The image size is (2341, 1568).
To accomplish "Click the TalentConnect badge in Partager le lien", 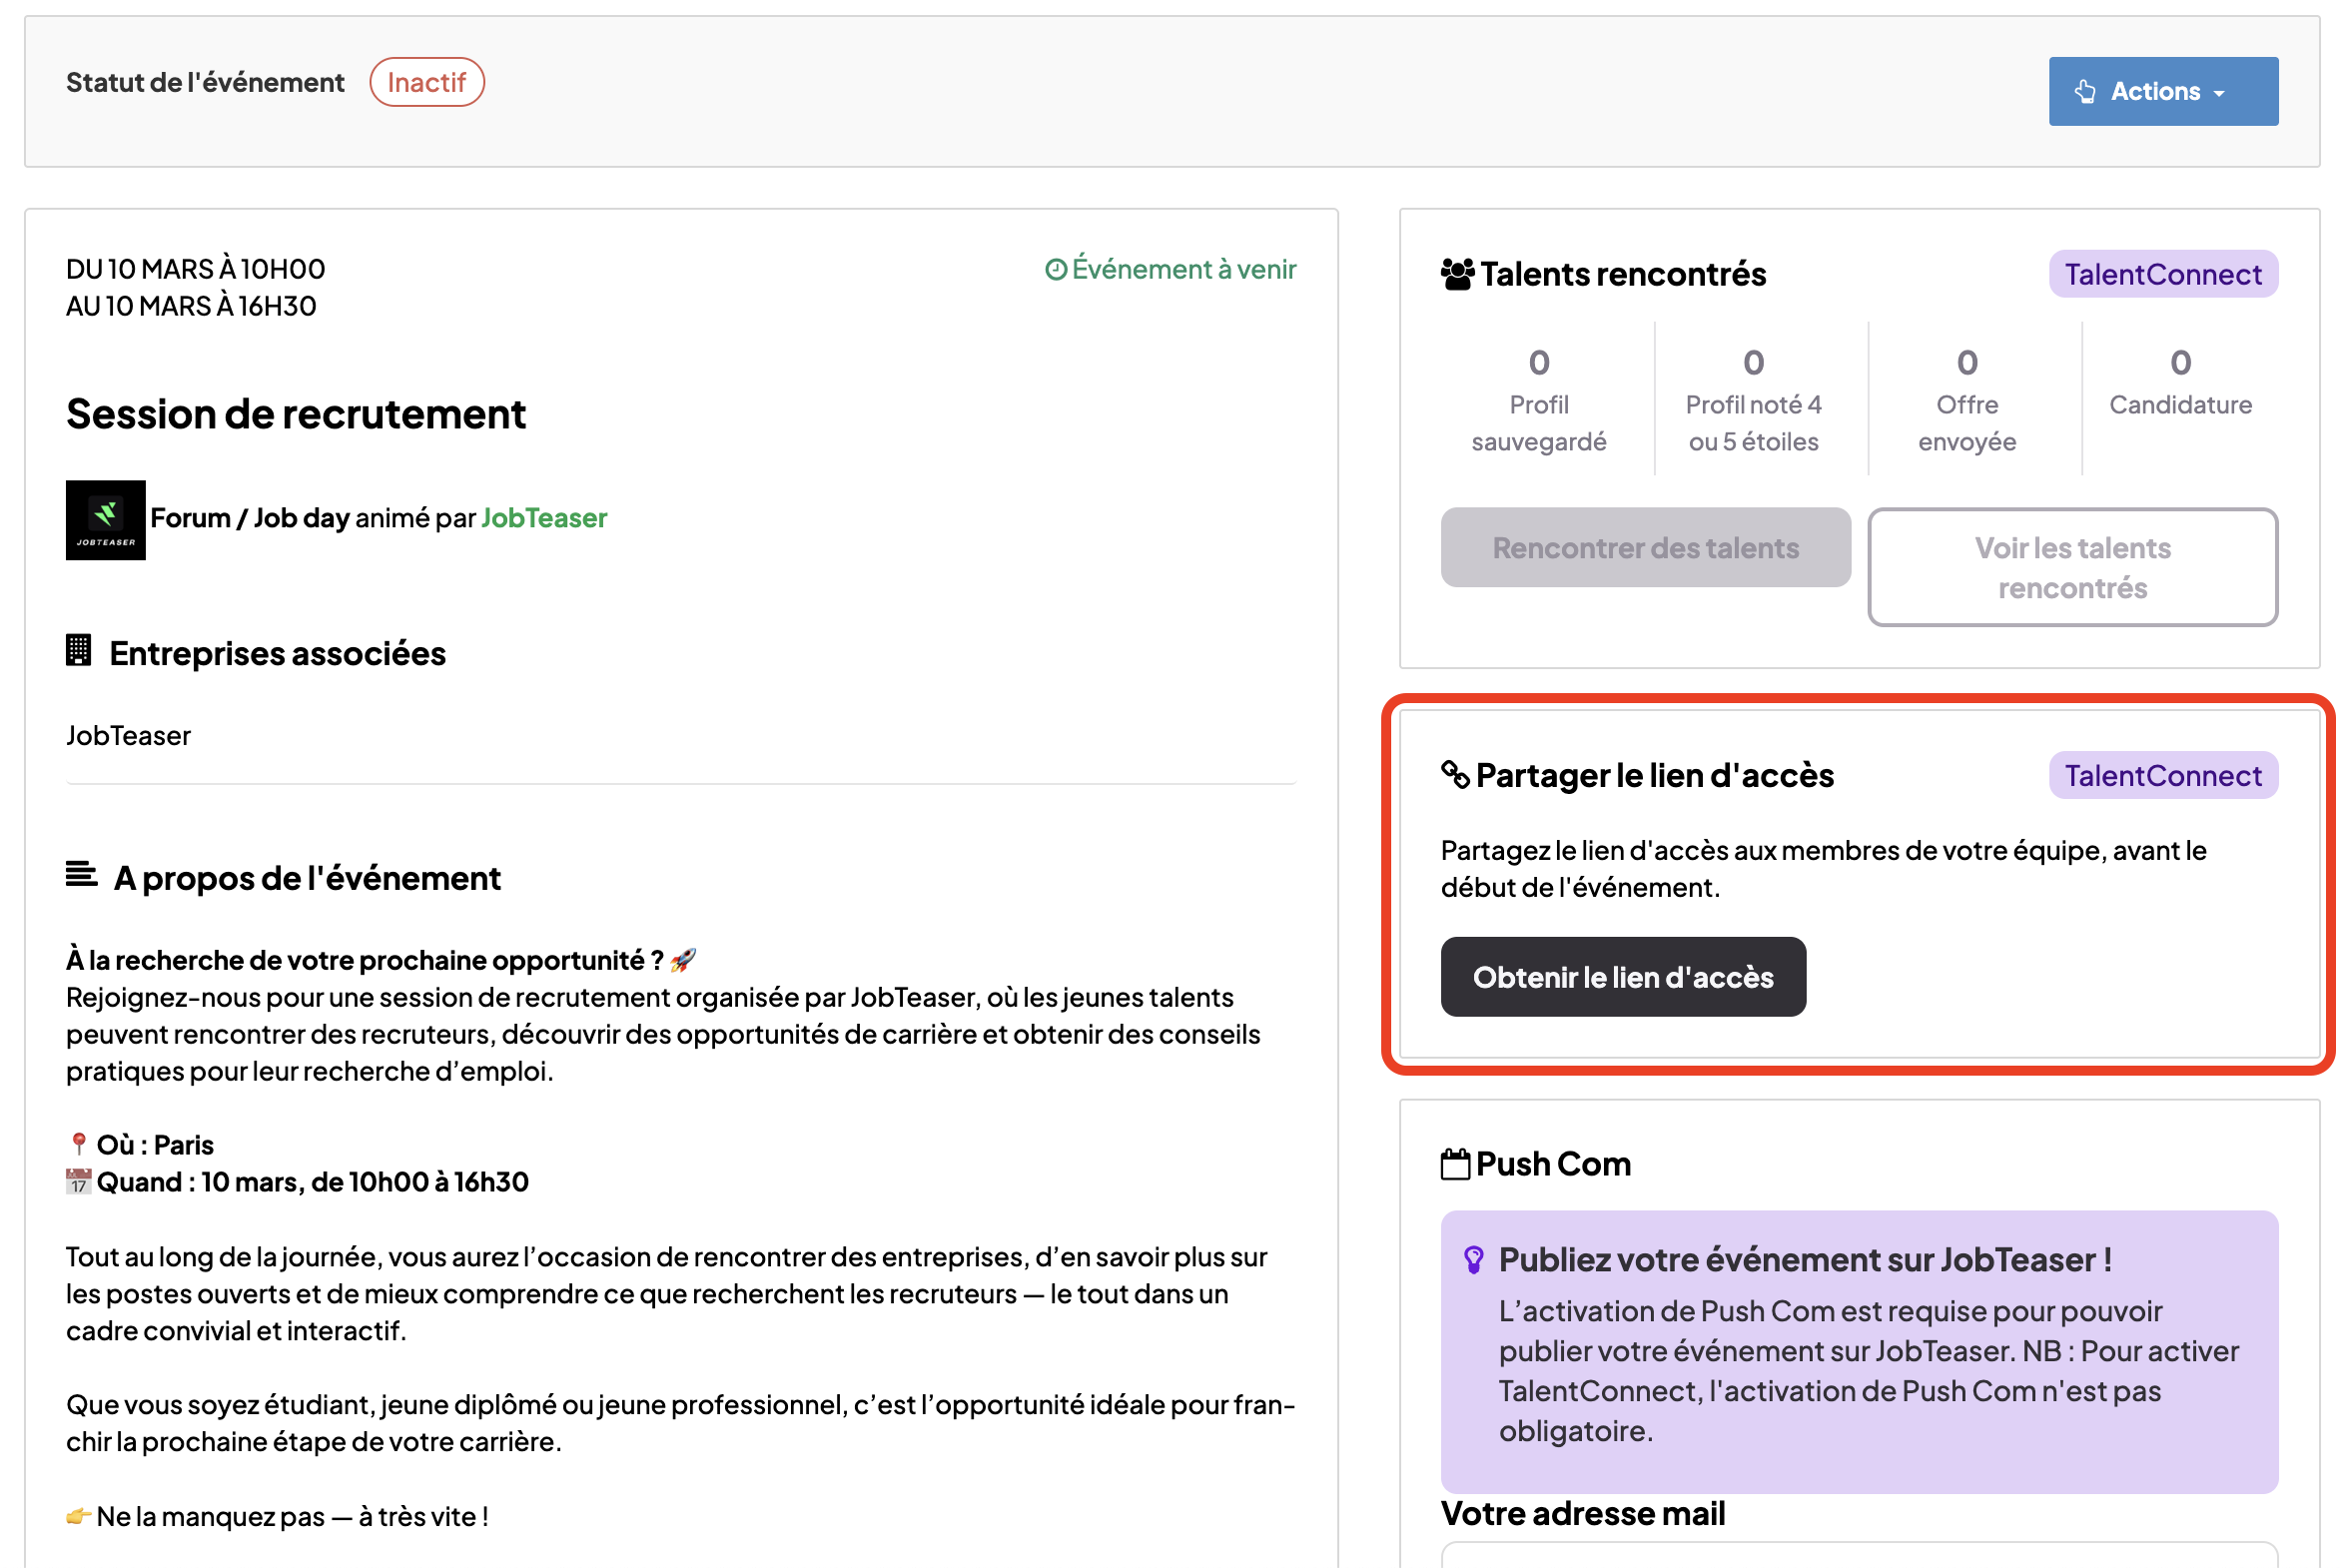I will (2162, 775).
